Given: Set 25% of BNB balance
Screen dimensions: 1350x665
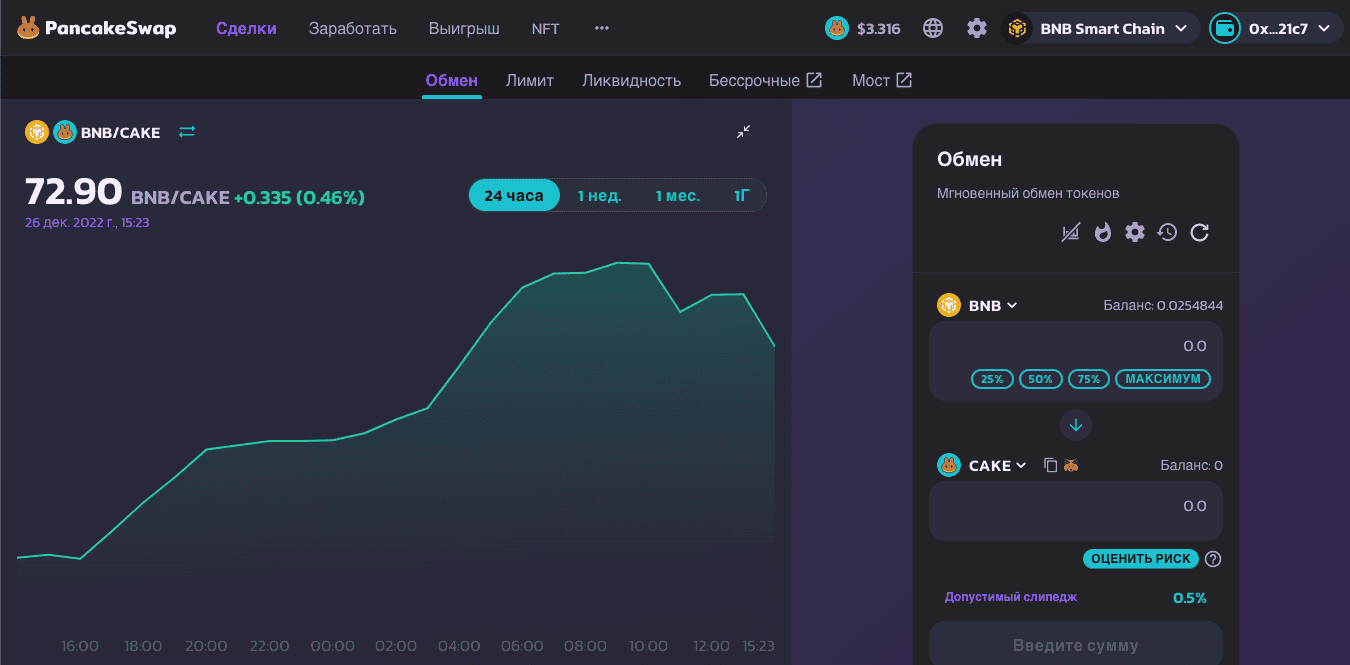Looking at the screenshot, I should (992, 379).
